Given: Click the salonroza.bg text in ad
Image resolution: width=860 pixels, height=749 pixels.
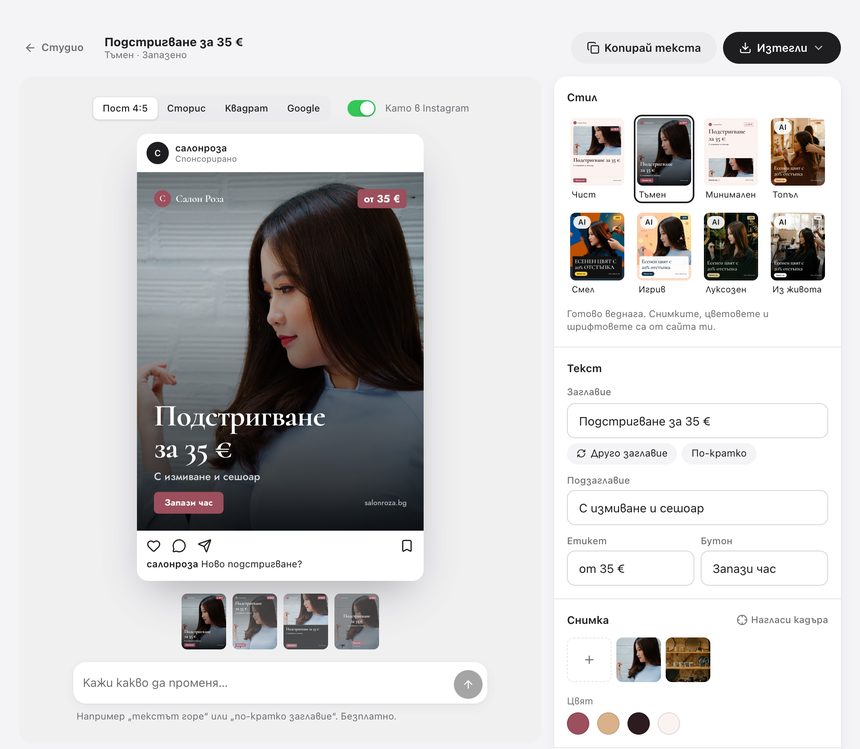Looking at the screenshot, I should point(385,502).
